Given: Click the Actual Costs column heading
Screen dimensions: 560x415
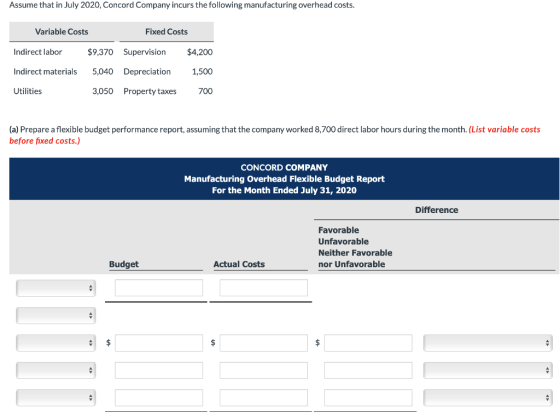Looking at the screenshot, I should click(239, 264).
